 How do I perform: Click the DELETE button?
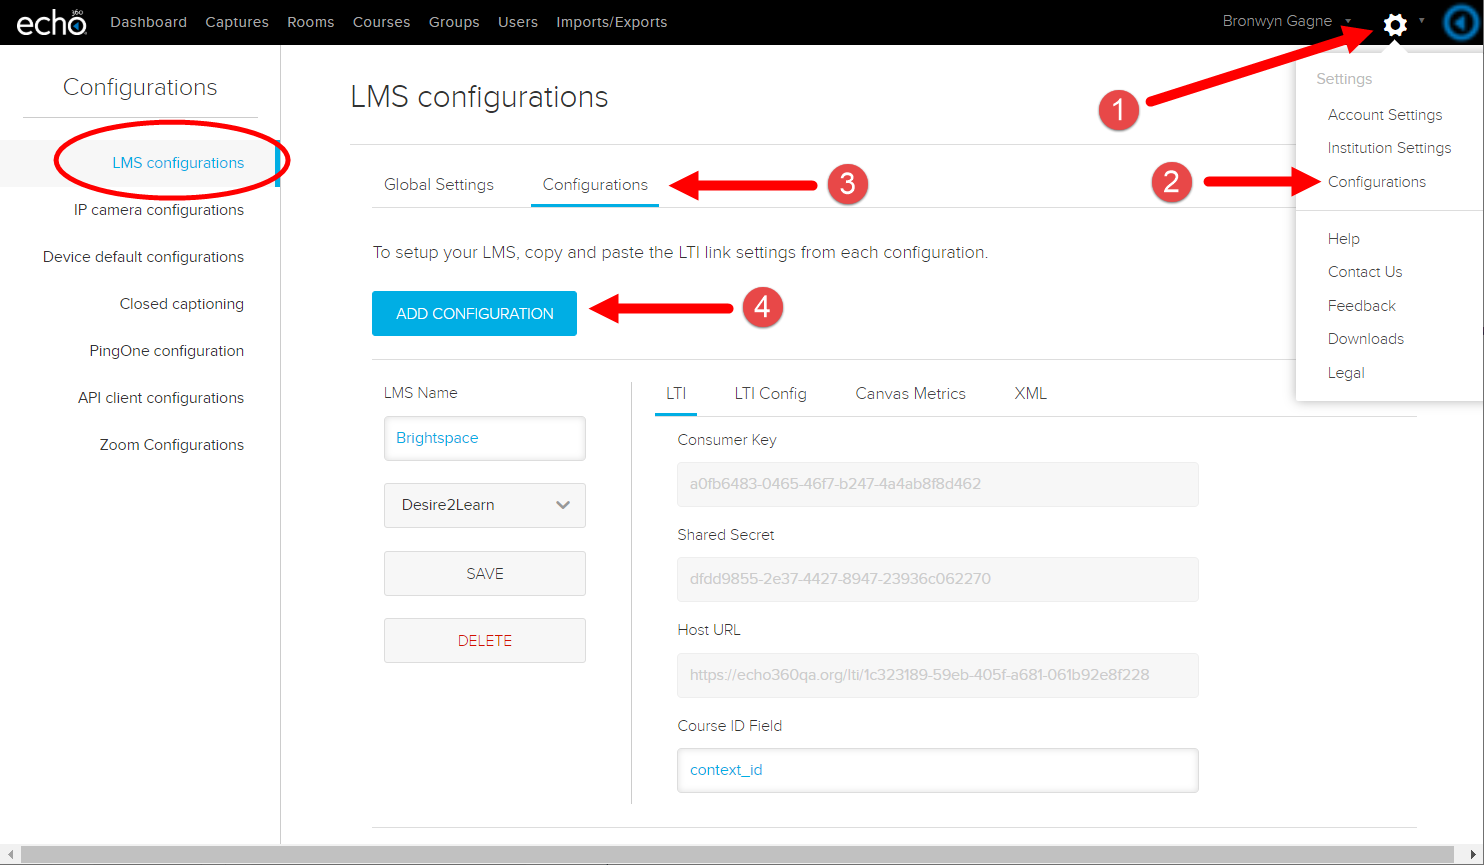point(485,640)
